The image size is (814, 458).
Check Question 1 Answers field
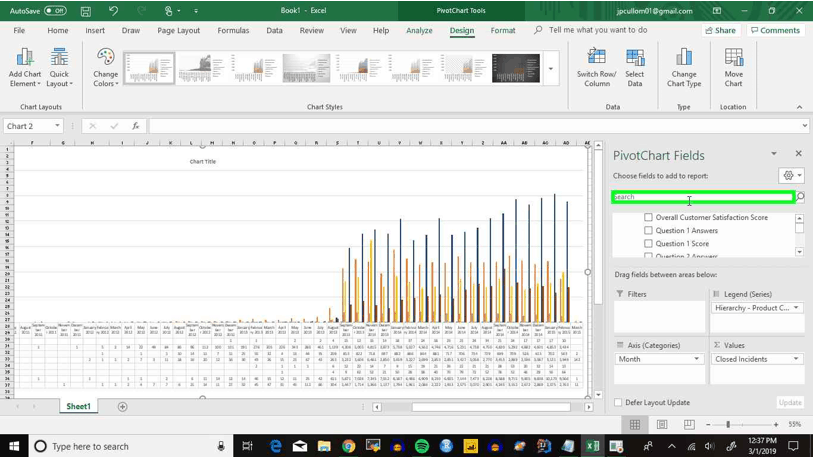tap(648, 231)
